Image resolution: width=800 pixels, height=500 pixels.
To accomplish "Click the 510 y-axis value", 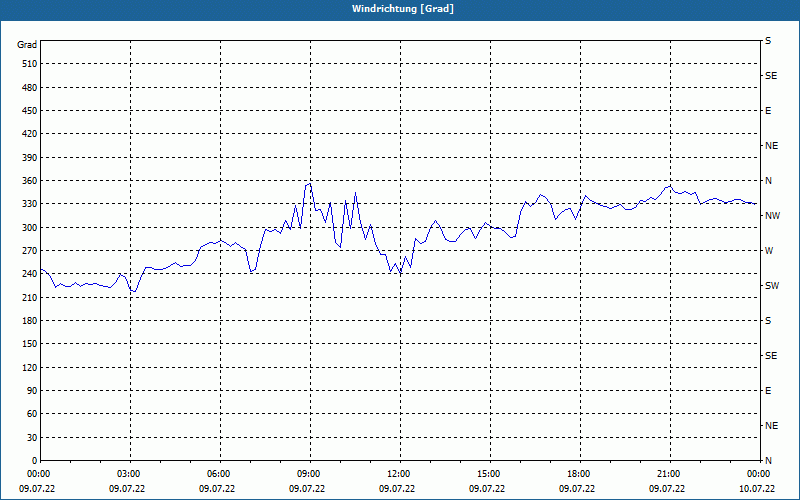I will [x=30, y=64].
